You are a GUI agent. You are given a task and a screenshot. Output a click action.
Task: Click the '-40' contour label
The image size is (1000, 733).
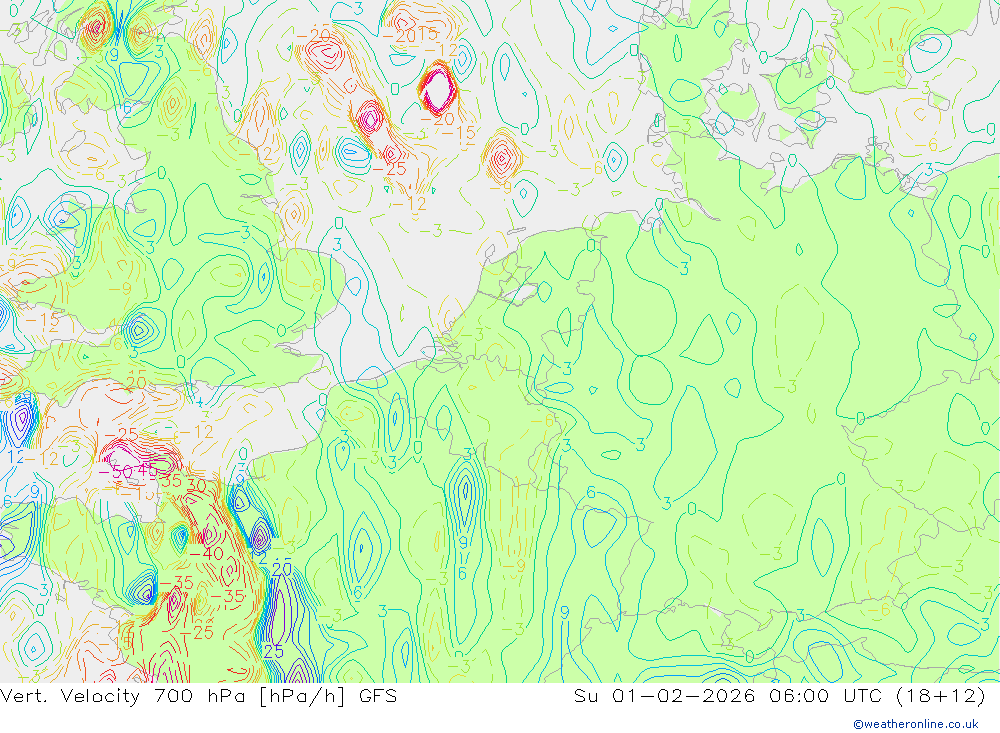click(206, 553)
